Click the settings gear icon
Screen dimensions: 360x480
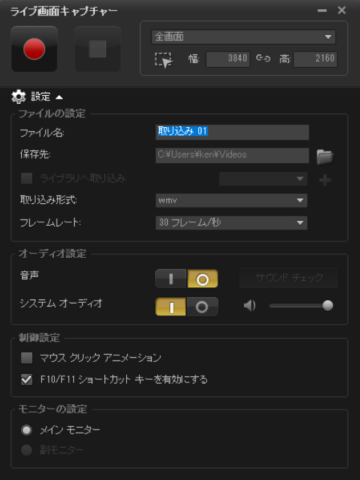click(19, 97)
